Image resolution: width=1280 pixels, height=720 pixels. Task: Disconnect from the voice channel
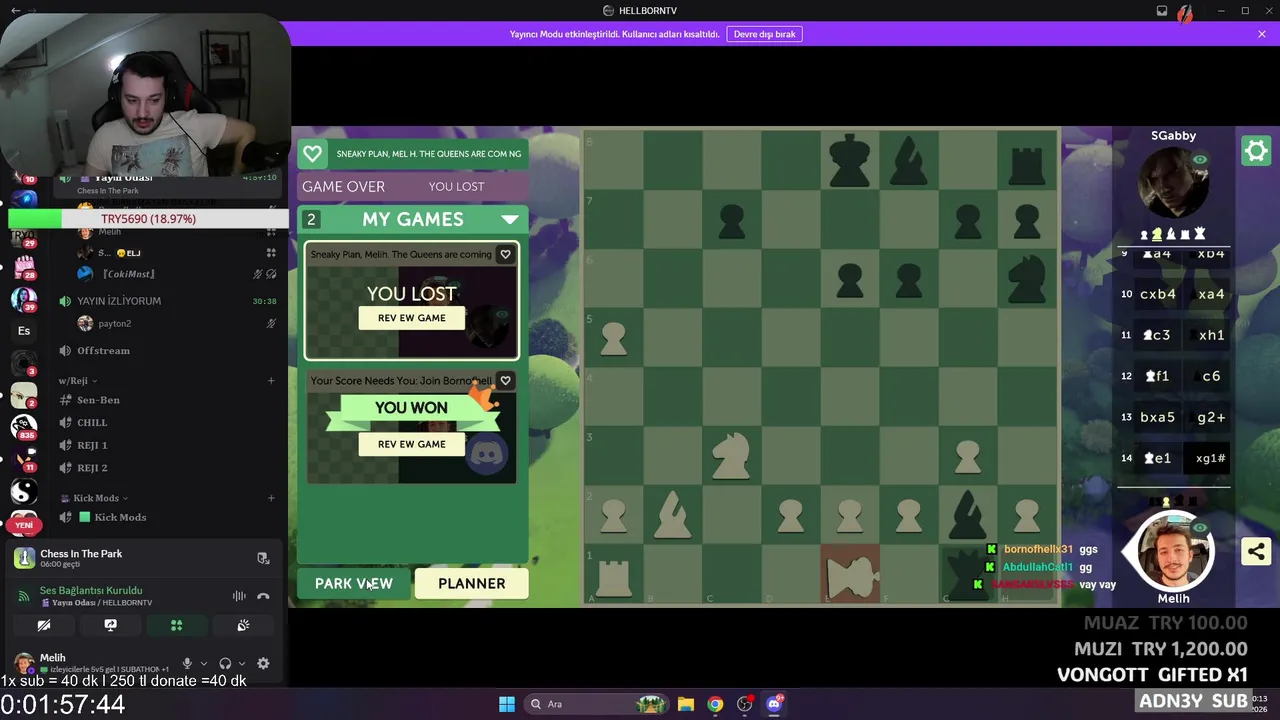click(263, 596)
